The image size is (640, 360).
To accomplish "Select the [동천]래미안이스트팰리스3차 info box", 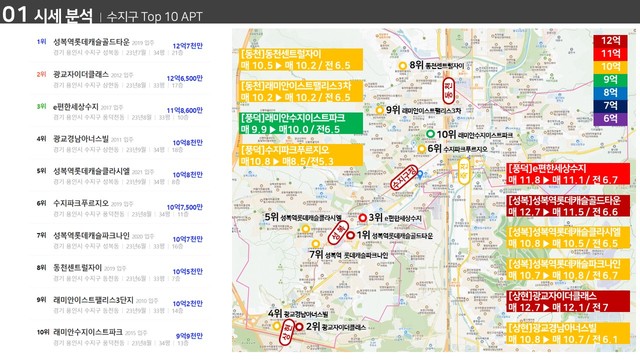I will click(x=301, y=91).
